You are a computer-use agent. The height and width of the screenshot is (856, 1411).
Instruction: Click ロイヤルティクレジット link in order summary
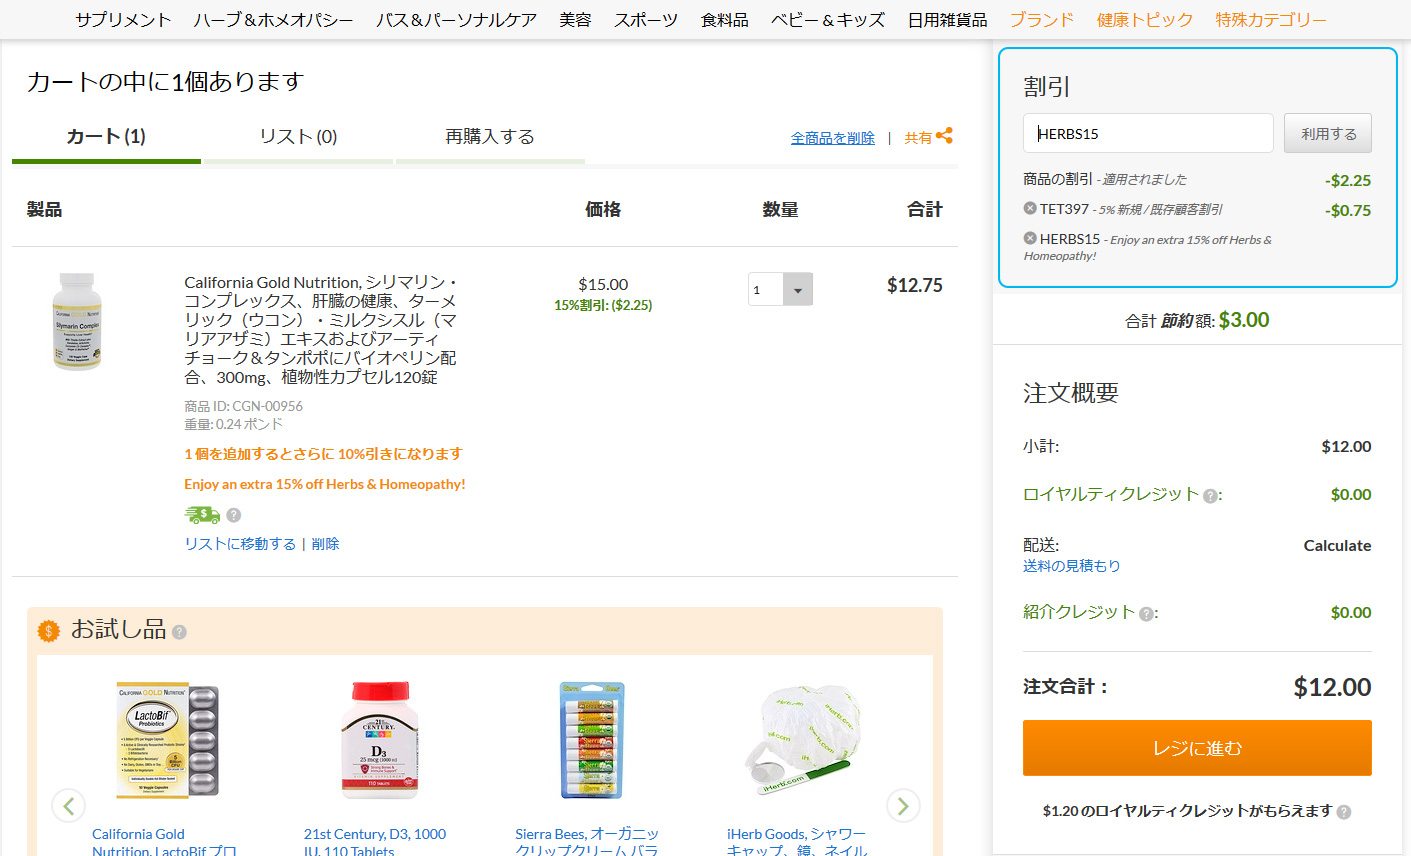coord(1111,494)
